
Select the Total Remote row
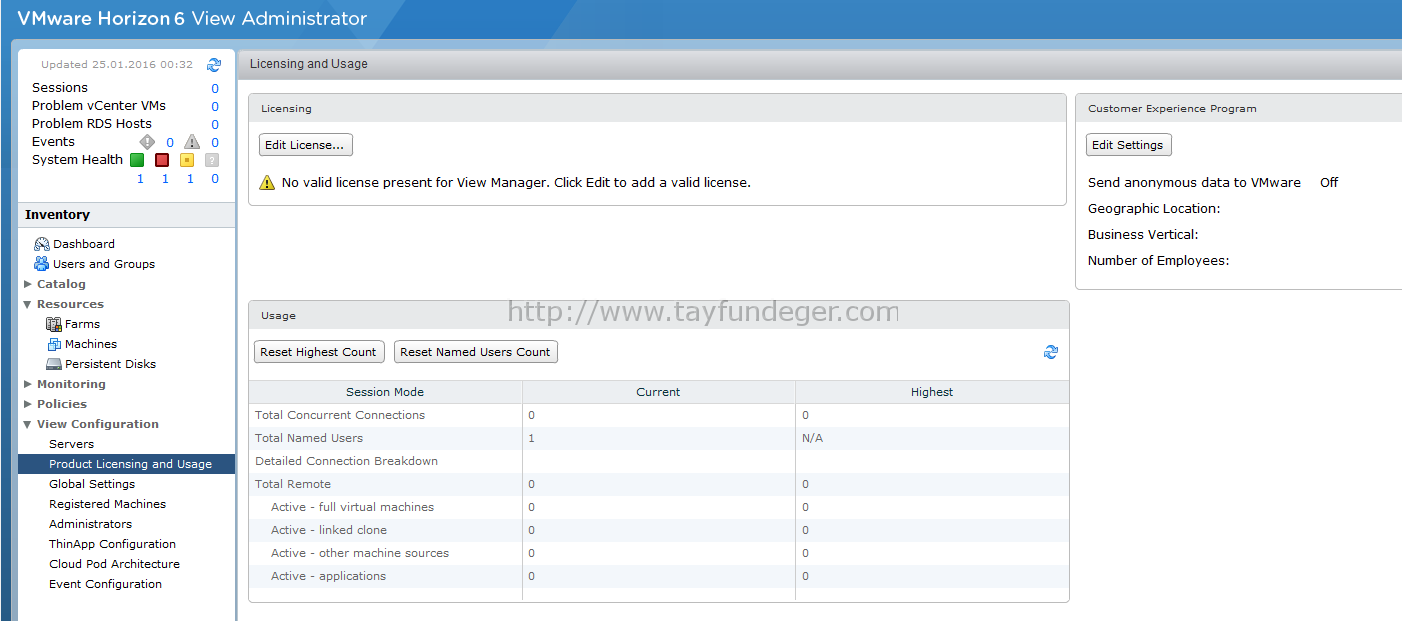click(659, 484)
